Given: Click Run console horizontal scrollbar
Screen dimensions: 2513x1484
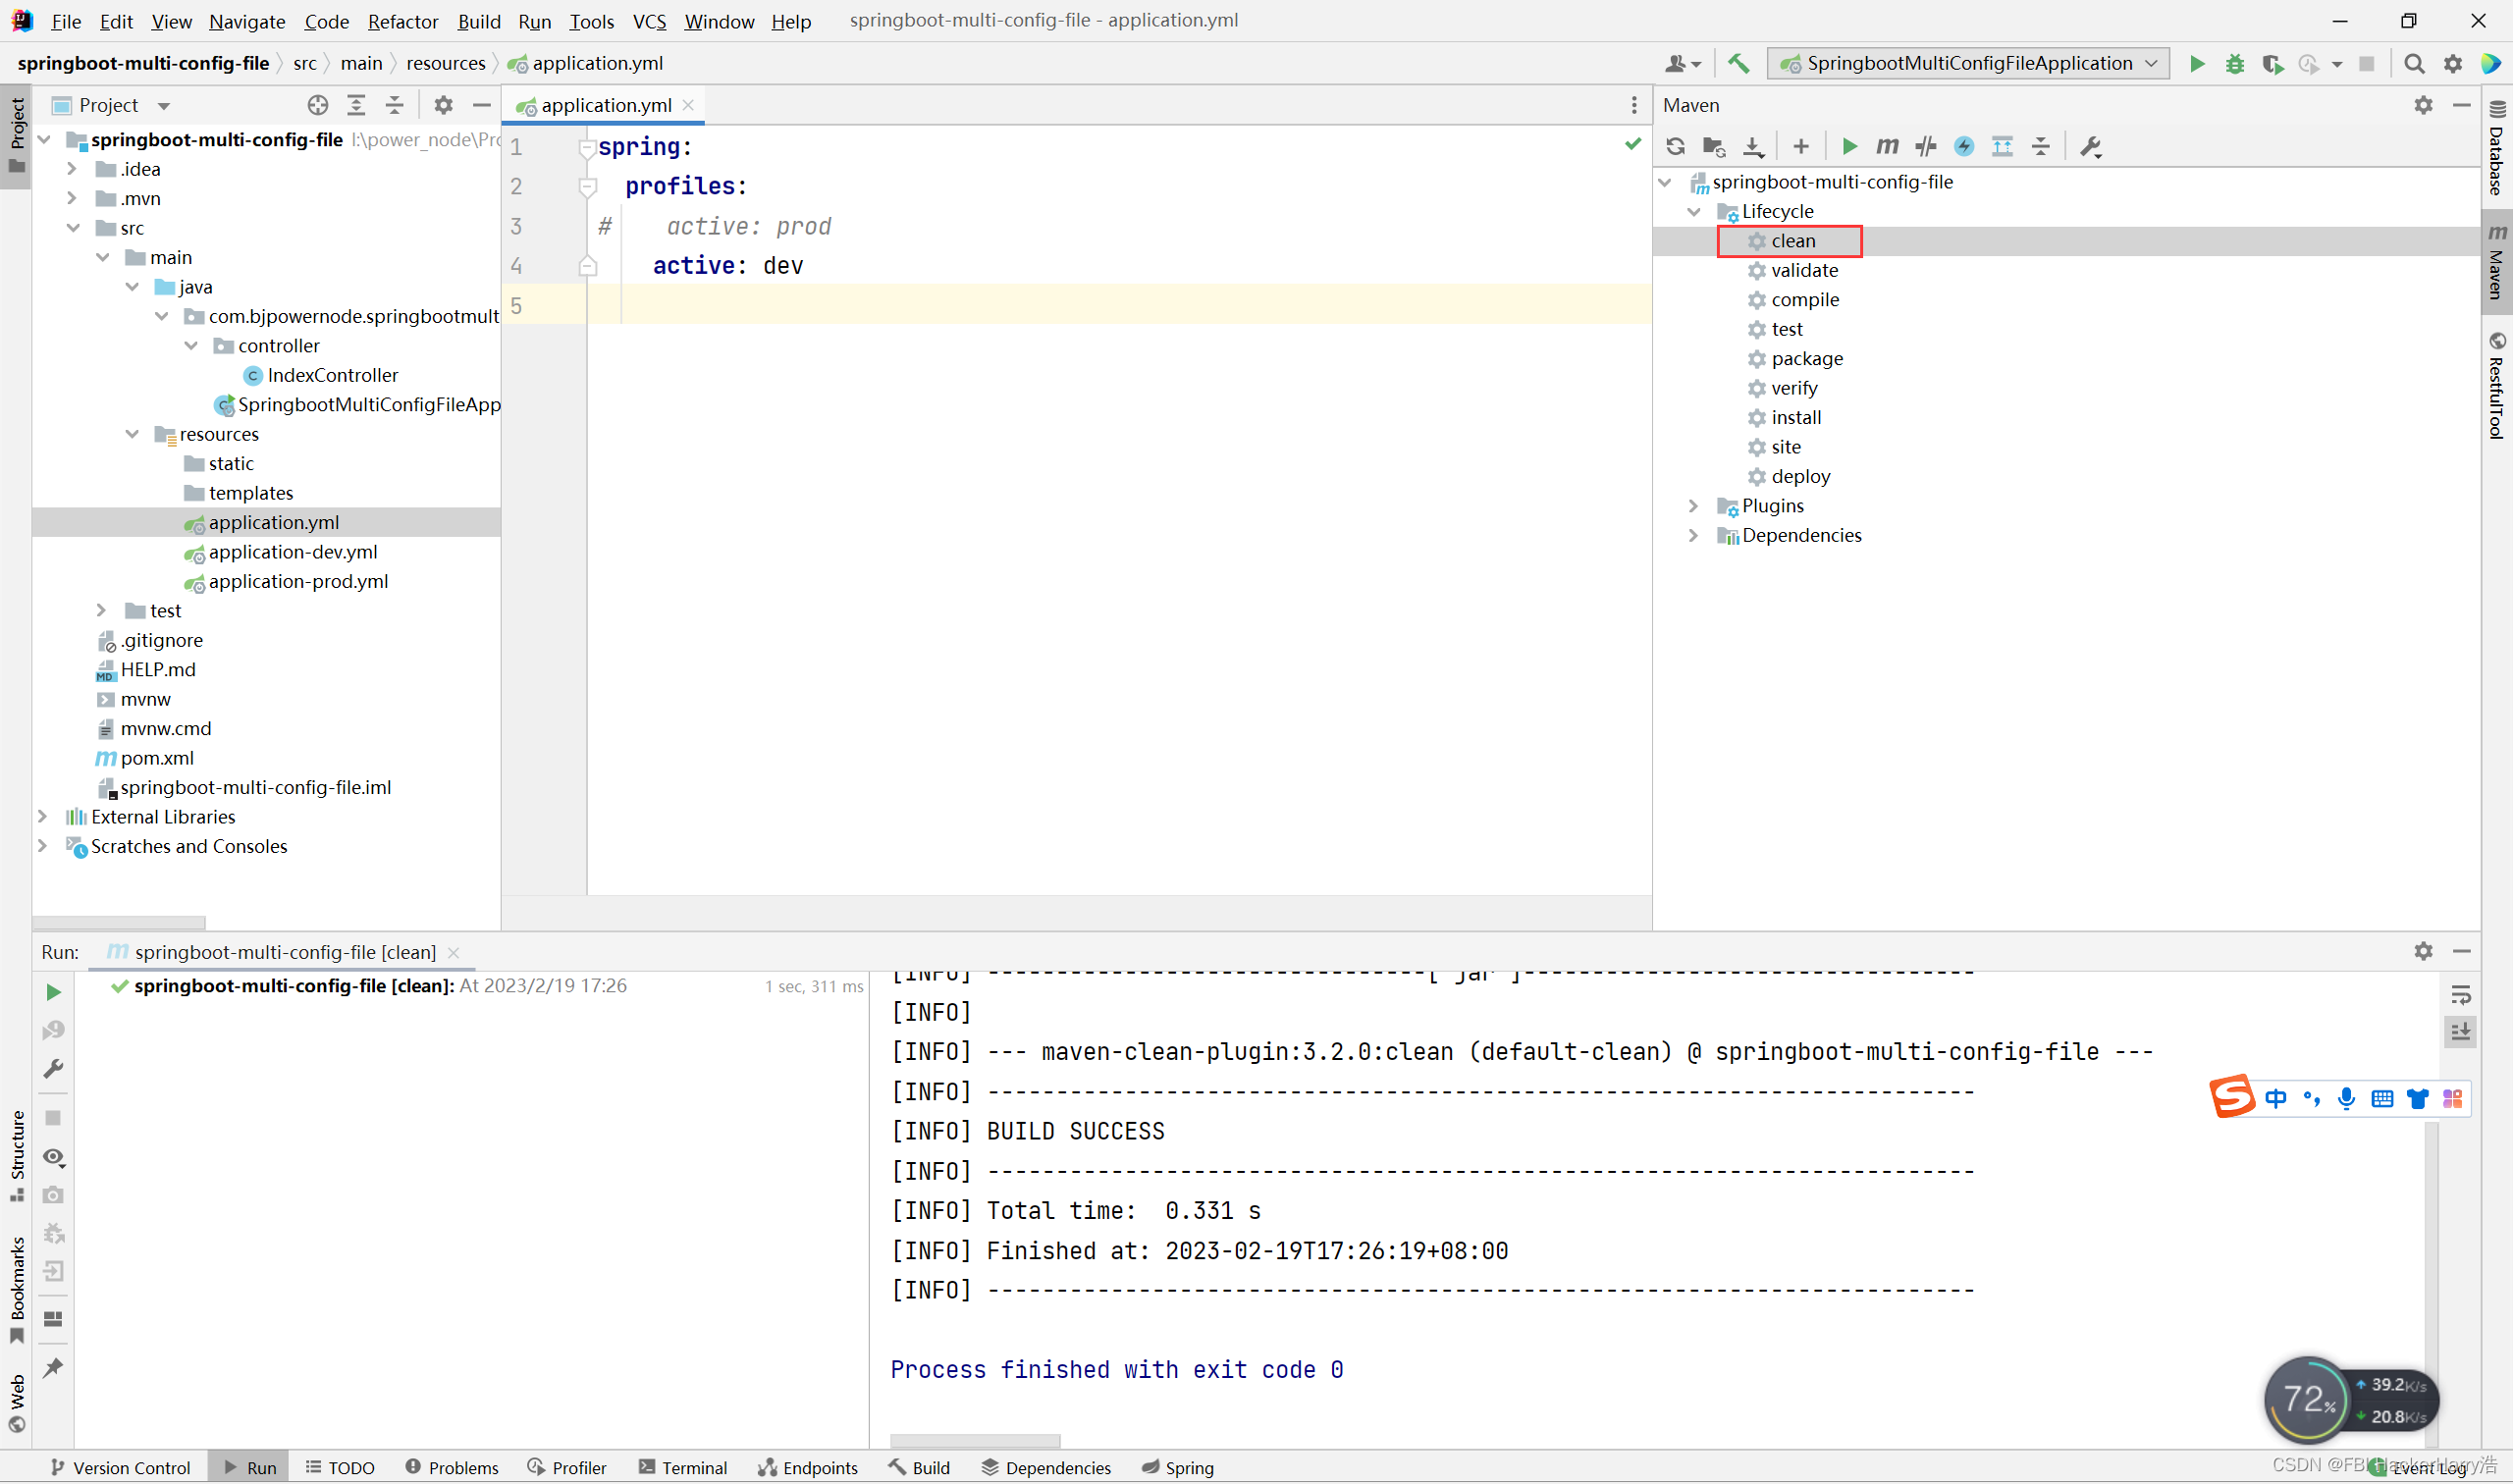Looking at the screenshot, I should point(974,1441).
